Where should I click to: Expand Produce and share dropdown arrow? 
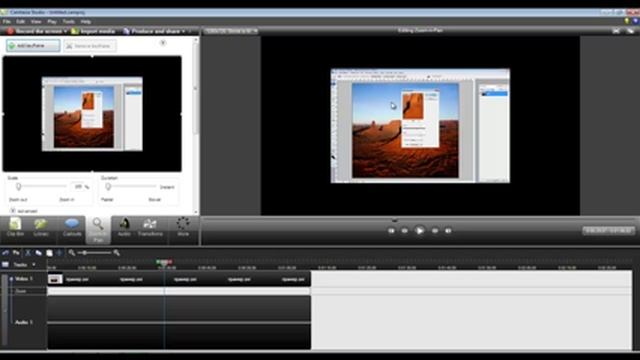pos(184,31)
